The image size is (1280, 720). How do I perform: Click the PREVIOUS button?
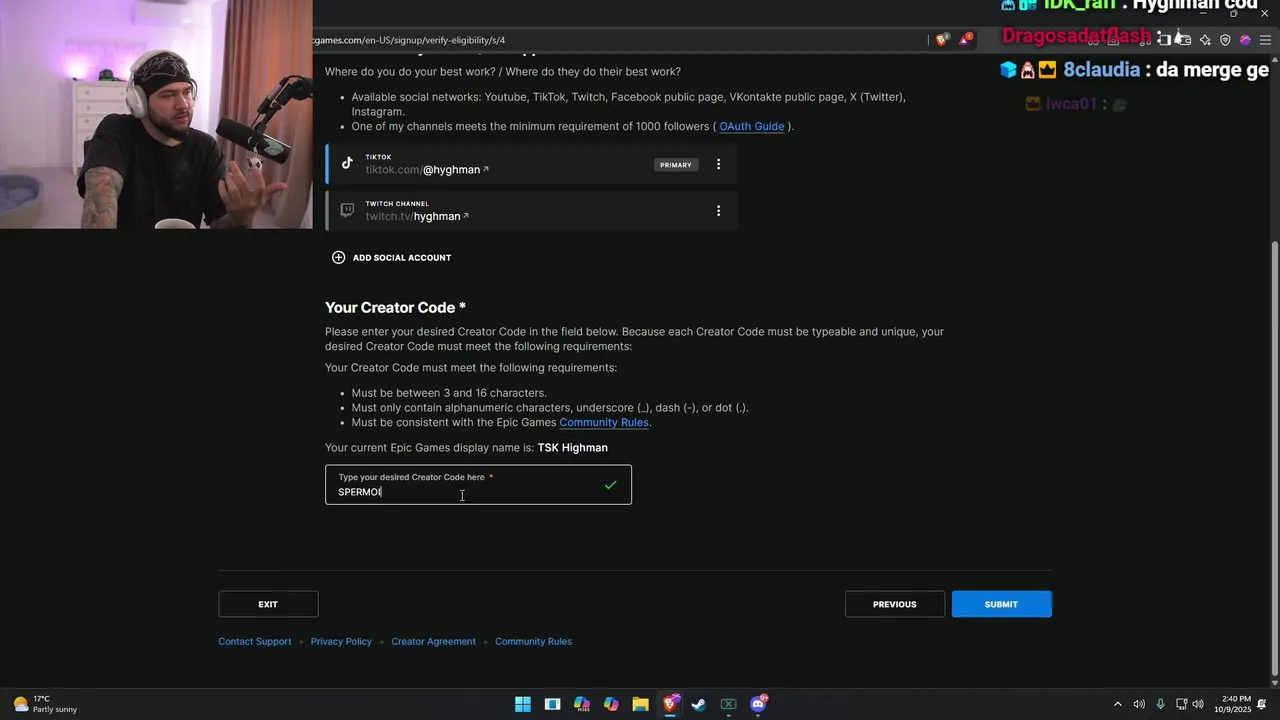[x=895, y=604]
